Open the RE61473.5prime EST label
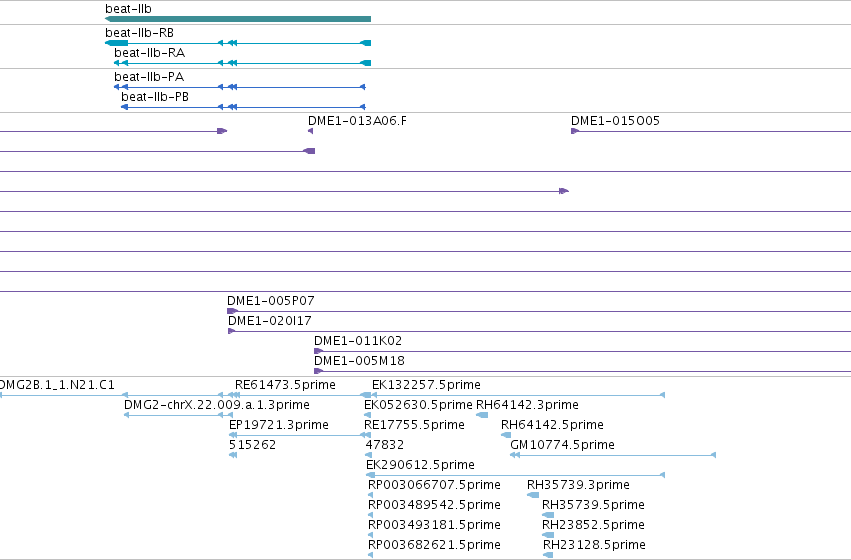The width and height of the screenshot is (851, 560). 285,385
